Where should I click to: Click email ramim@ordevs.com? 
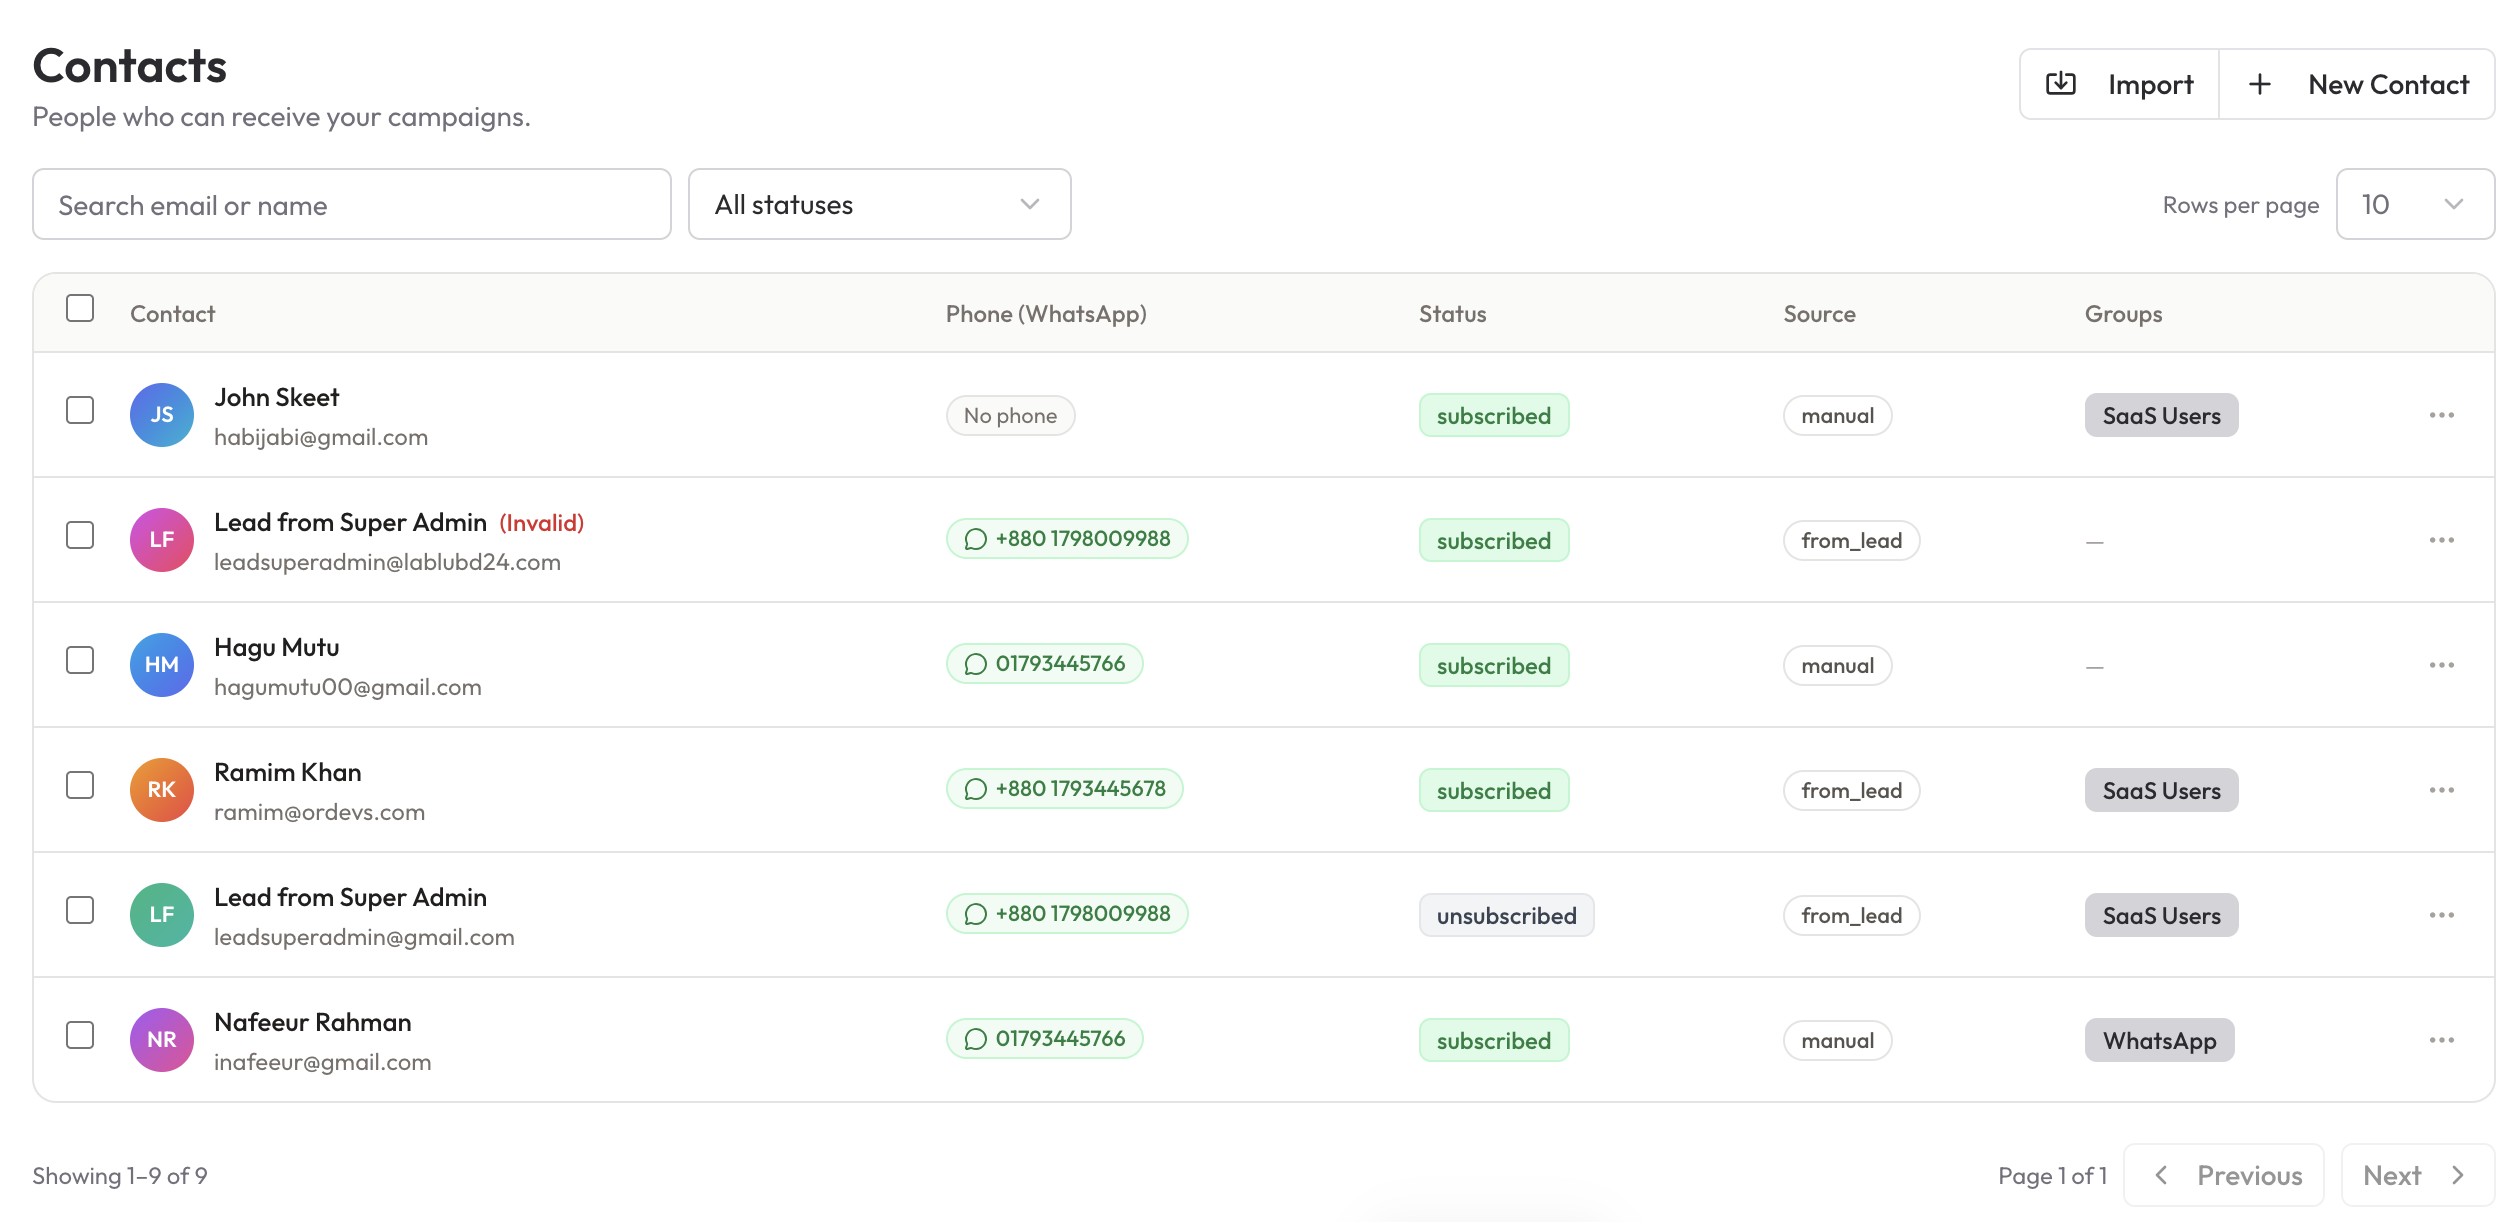pos(320,812)
